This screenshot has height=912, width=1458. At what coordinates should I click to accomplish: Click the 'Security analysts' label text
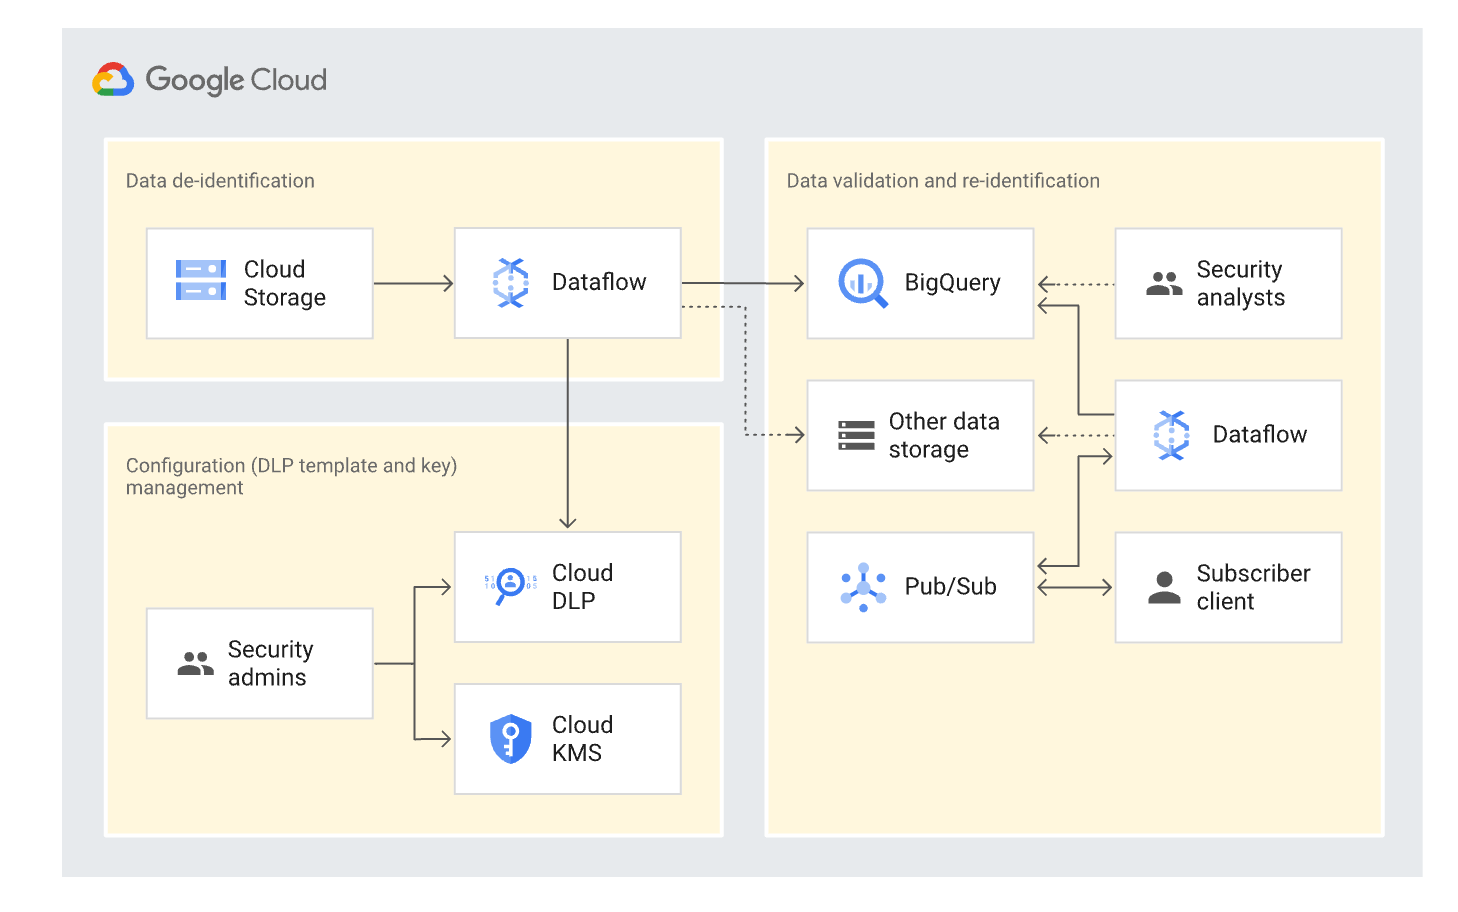click(1241, 284)
